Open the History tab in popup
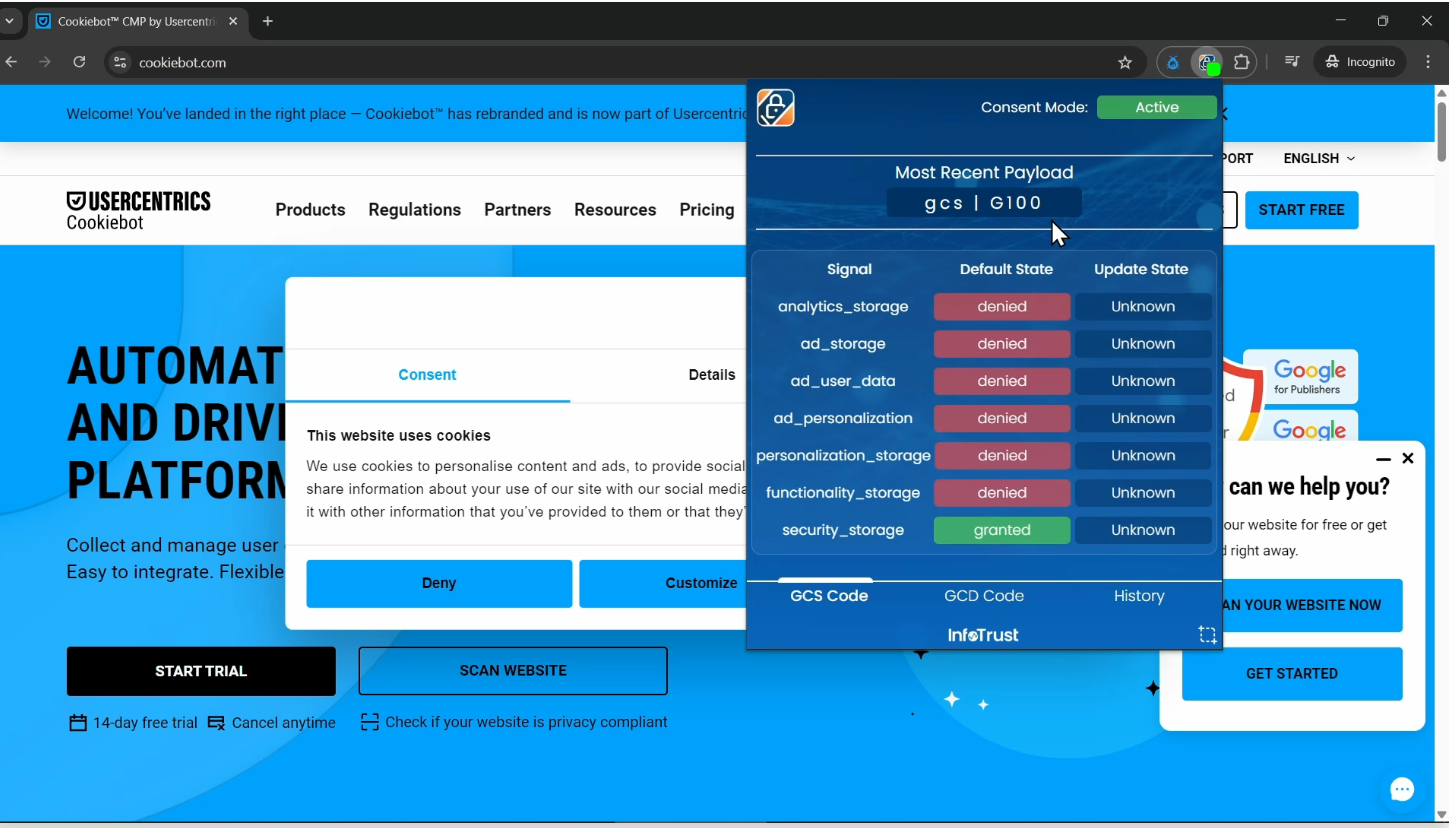Screen dimensions: 1449x828 [1139, 596]
